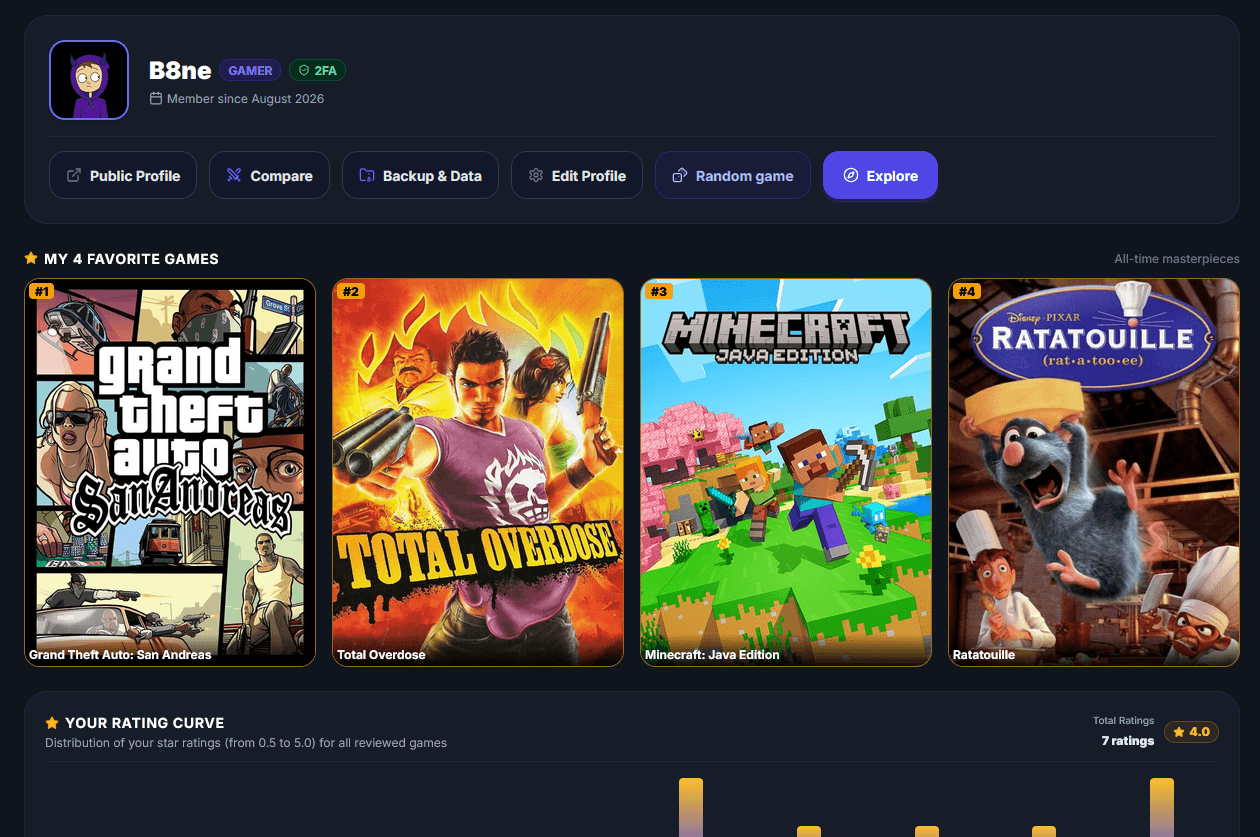Image resolution: width=1260 pixels, height=837 pixels.
Task: Click the star icon beside My 4 Favorite Games
Action: pos(31,258)
